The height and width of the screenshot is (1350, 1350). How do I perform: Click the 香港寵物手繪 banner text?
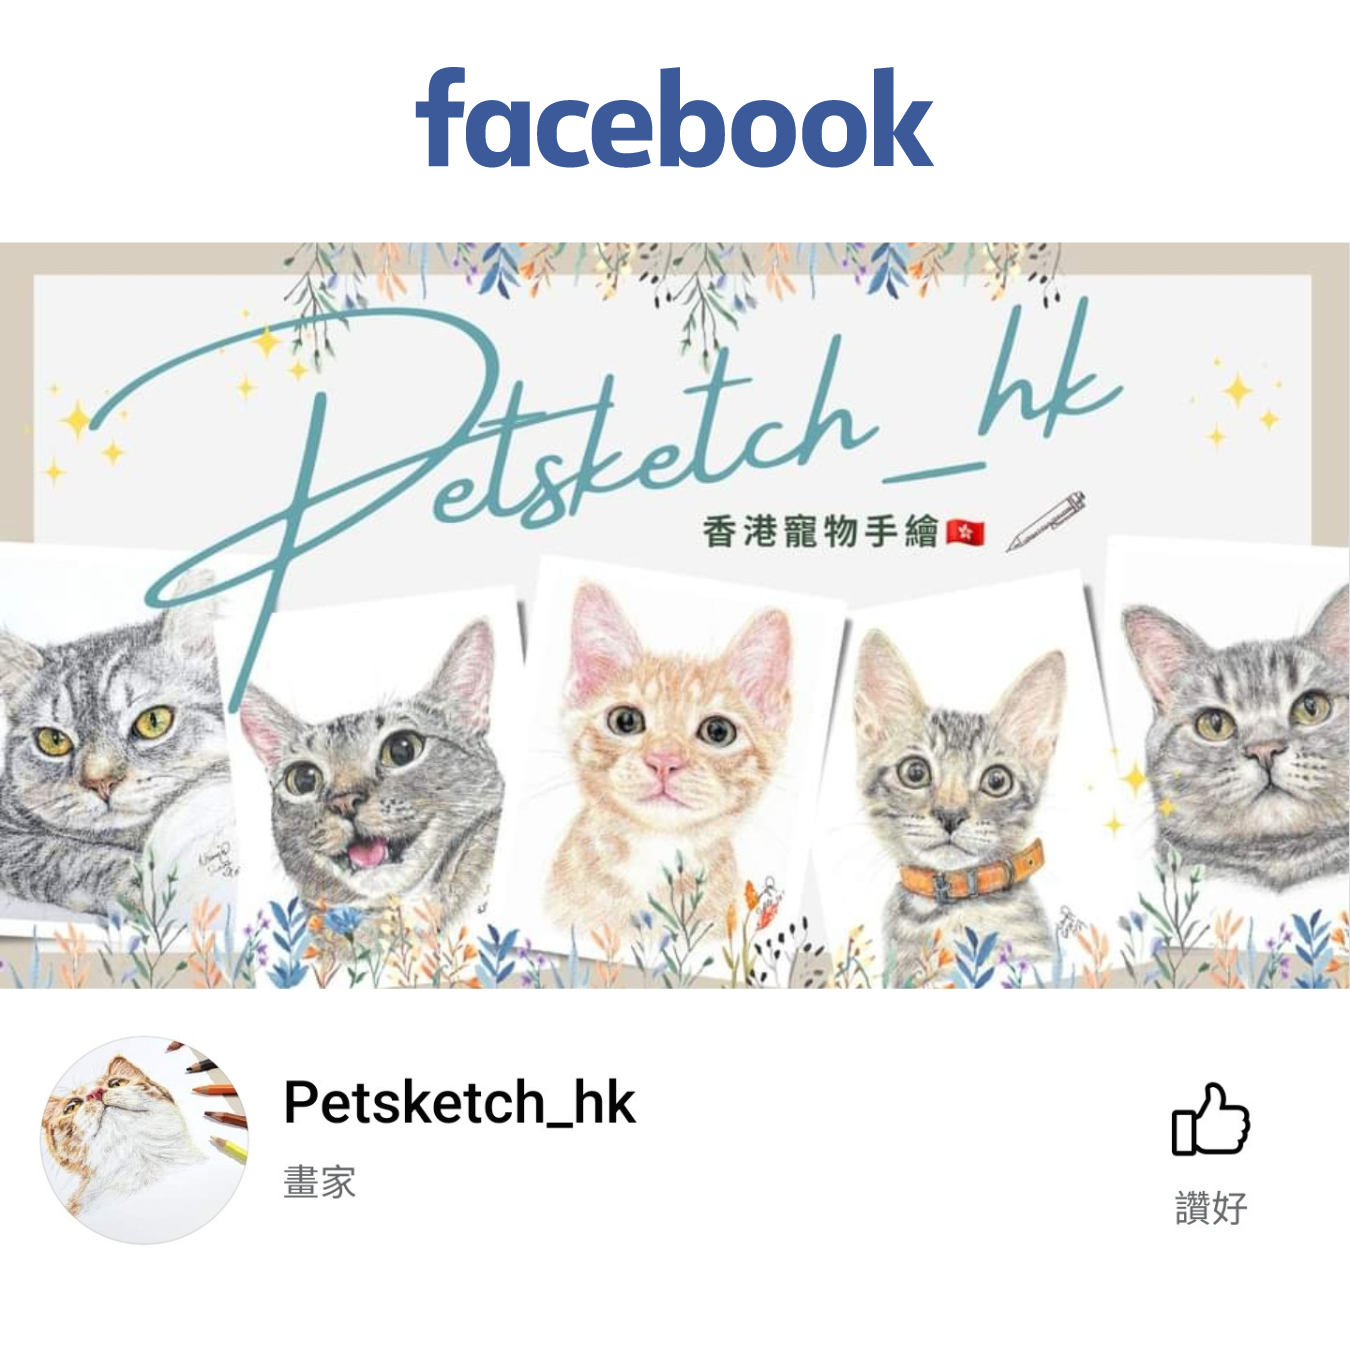(x=820, y=531)
